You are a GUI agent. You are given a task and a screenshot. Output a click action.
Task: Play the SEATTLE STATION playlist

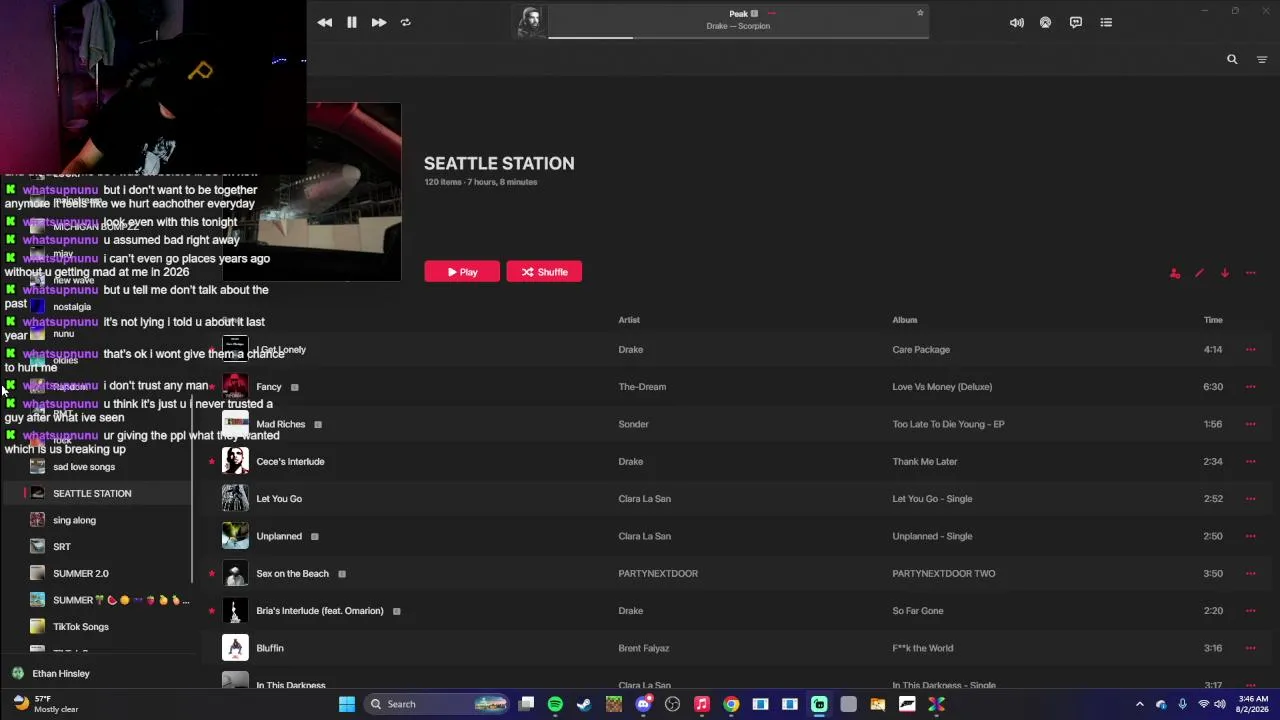(462, 272)
